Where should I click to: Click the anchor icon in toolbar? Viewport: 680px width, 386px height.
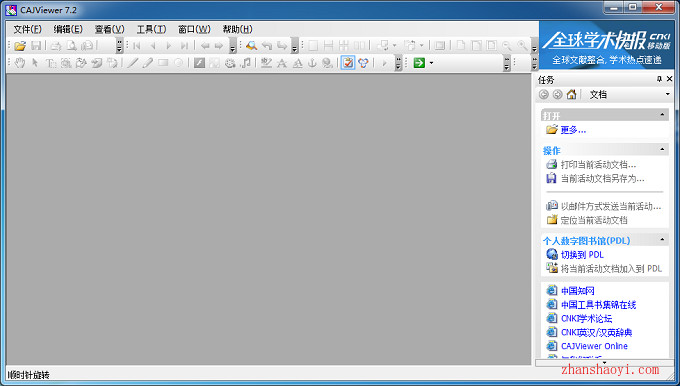(x=312, y=63)
